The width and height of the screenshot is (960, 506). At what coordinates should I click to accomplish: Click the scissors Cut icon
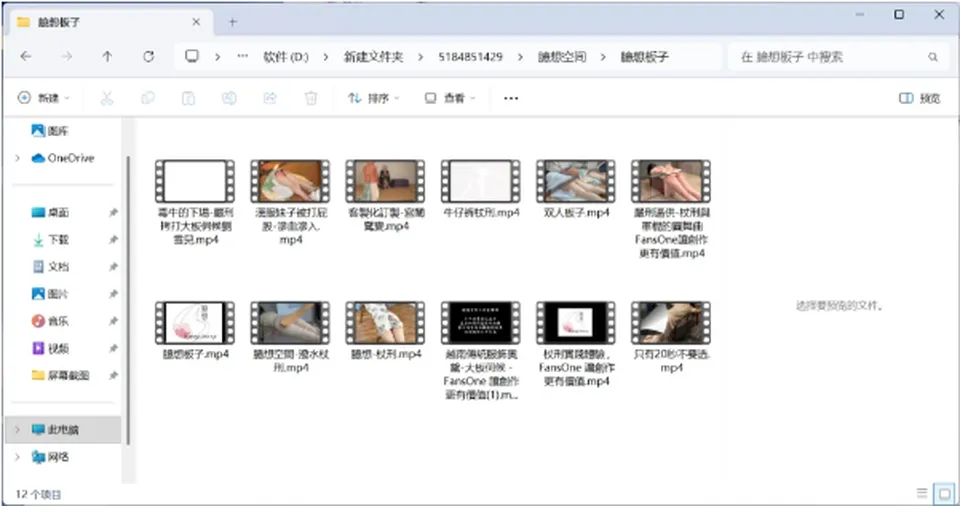(x=107, y=98)
